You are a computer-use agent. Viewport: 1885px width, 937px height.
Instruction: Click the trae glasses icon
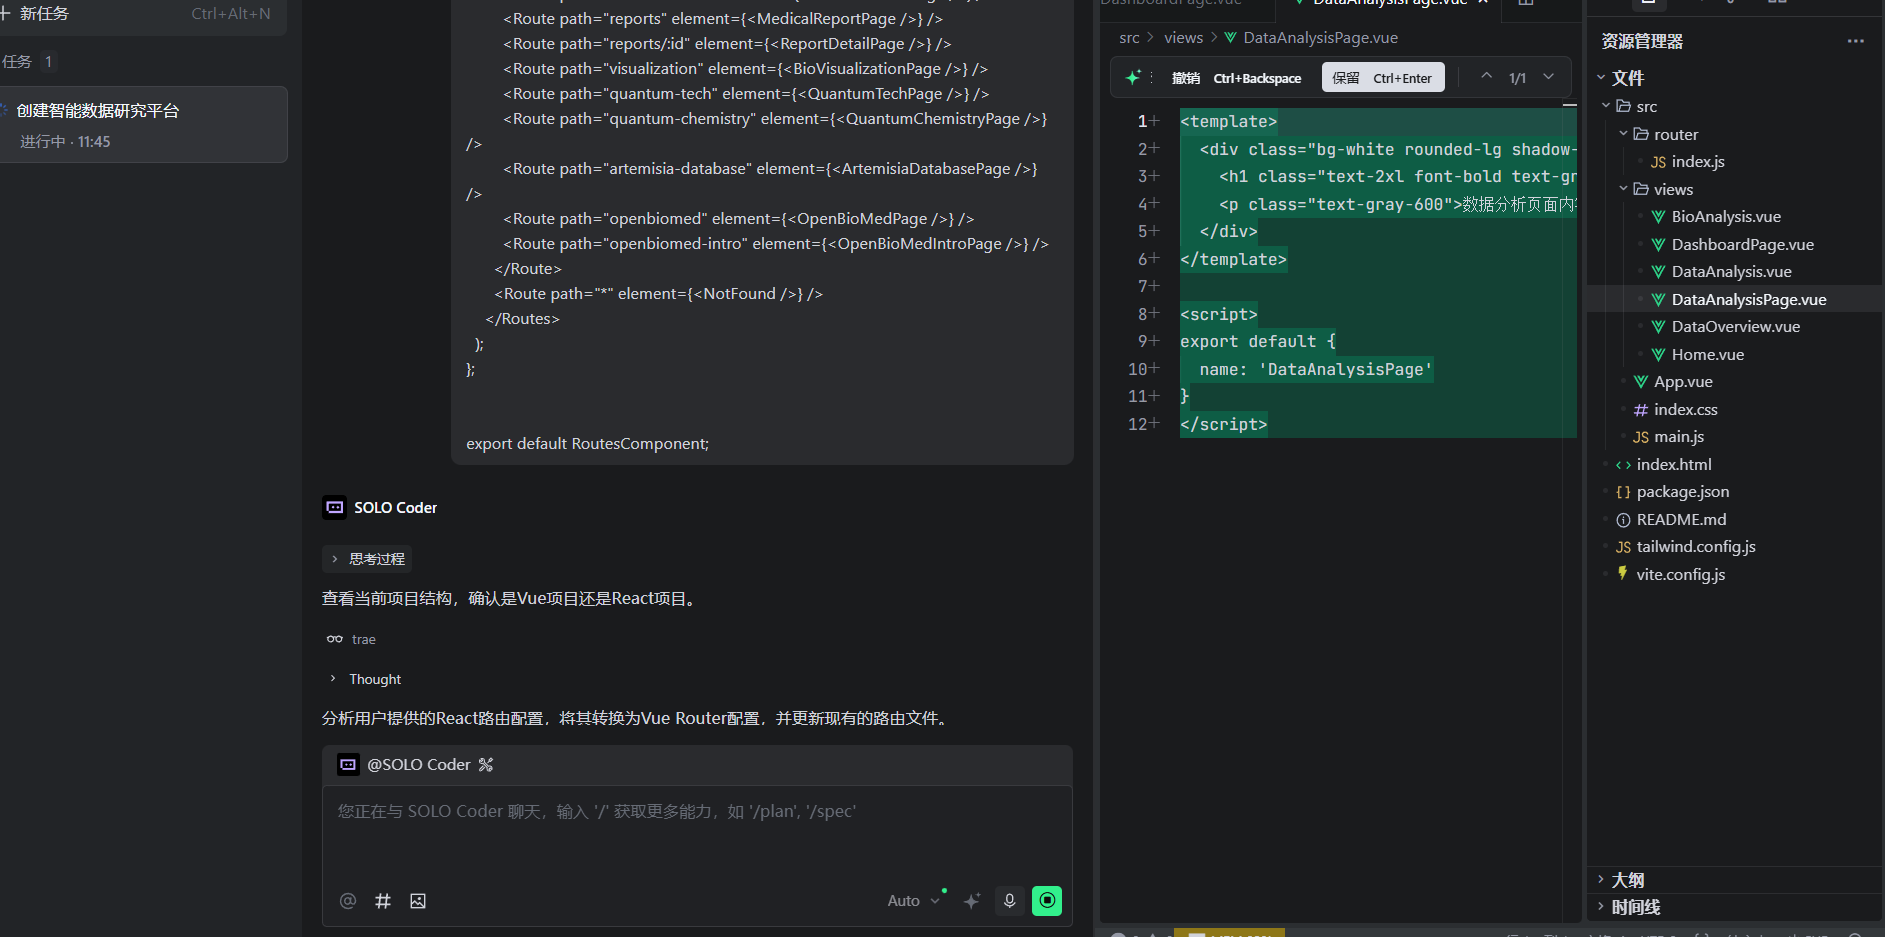pos(334,639)
